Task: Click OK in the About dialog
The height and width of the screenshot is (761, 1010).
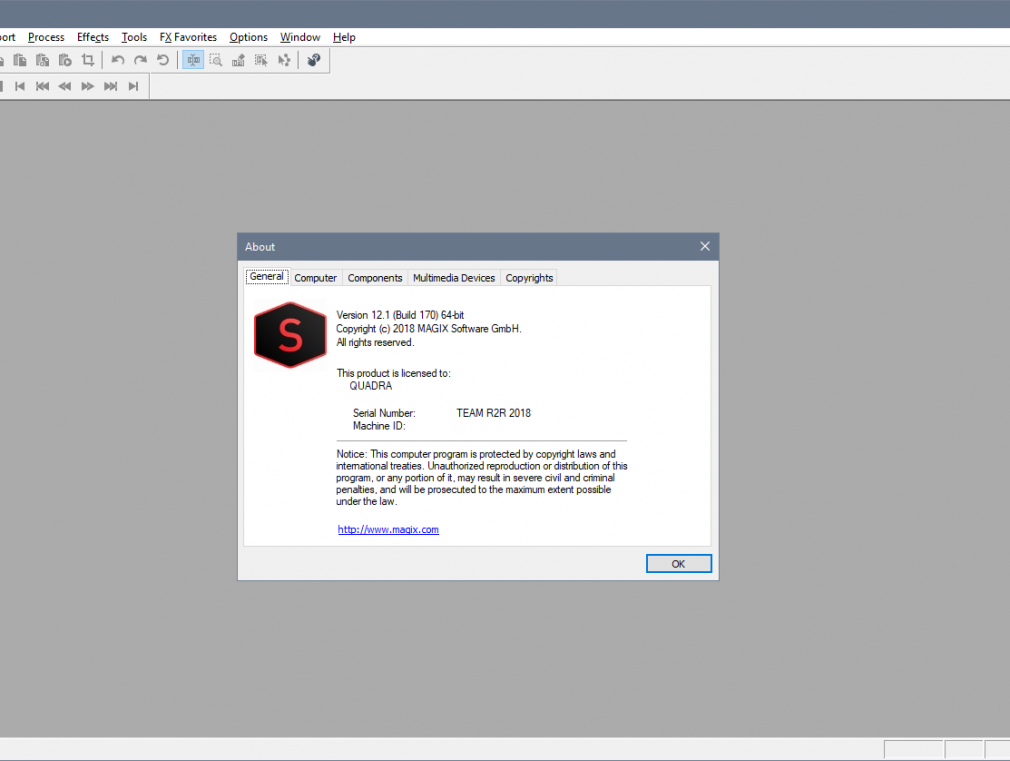Action: [x=679, y=564]
